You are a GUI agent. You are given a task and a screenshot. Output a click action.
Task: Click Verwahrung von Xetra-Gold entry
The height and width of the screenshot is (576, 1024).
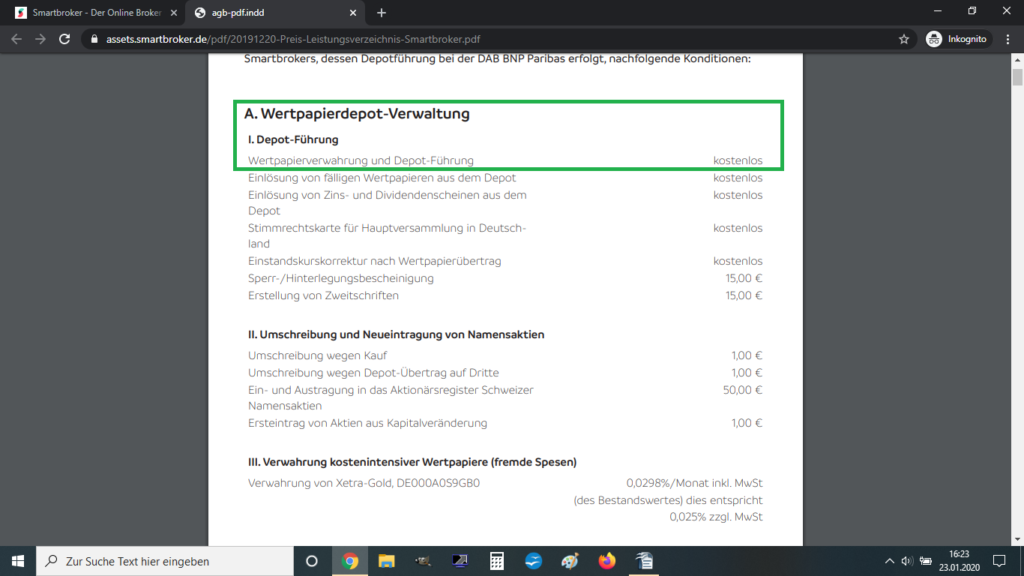(x=364, y=483)
